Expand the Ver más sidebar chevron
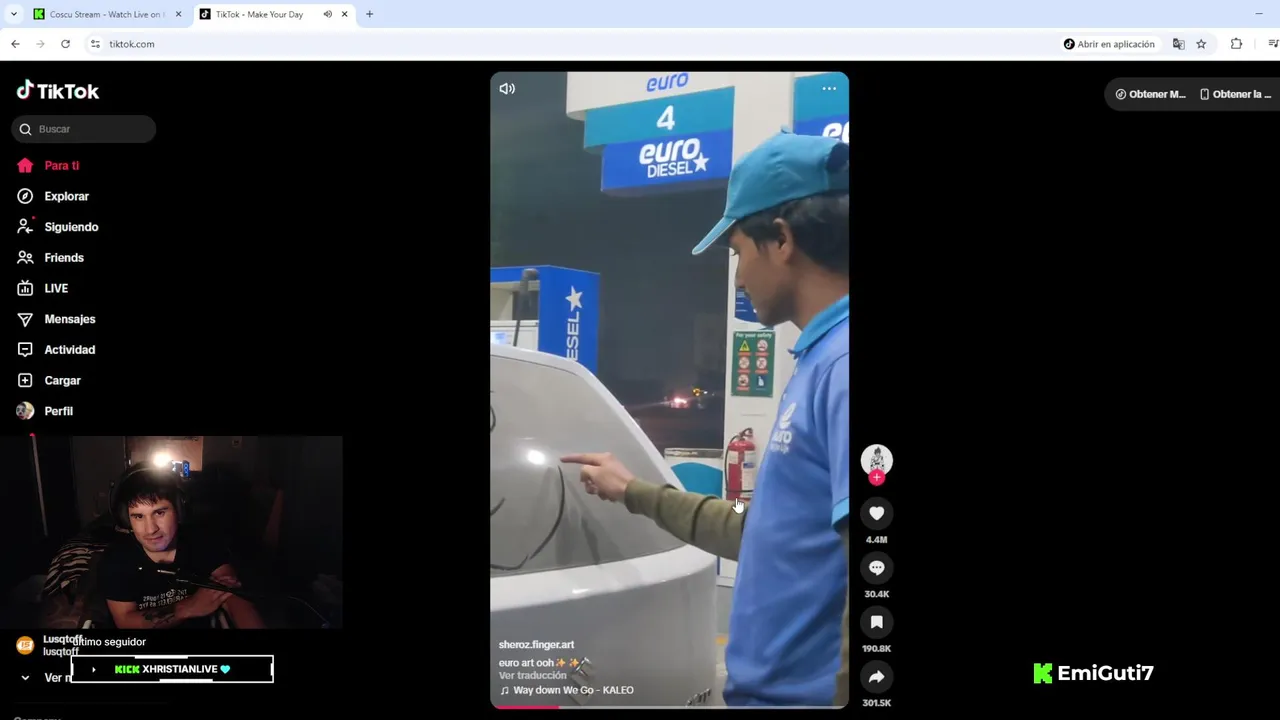Screen dimensions: 1280x720 point(25,678)
